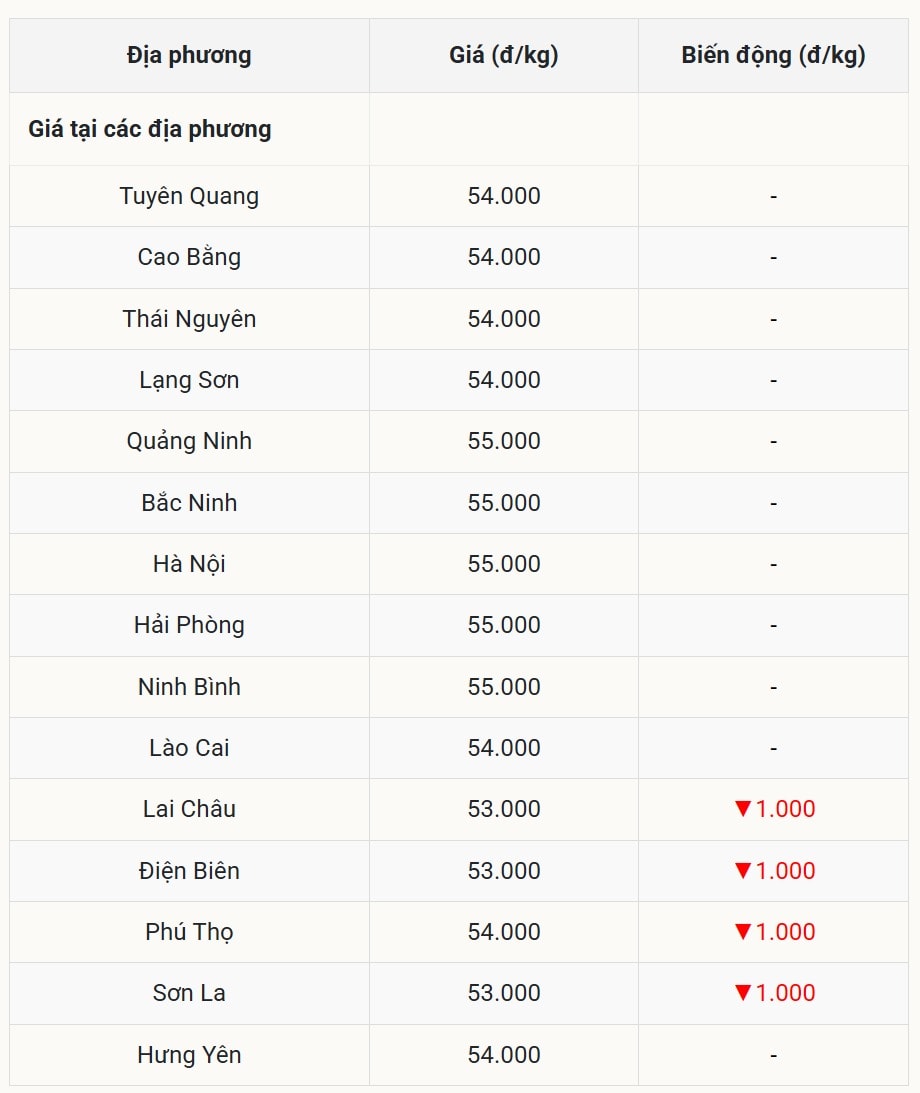This screenshot has width=920, height=1093.
Task: Select the Bắc Ninh location cell
Action: click(x=189, y=502)
